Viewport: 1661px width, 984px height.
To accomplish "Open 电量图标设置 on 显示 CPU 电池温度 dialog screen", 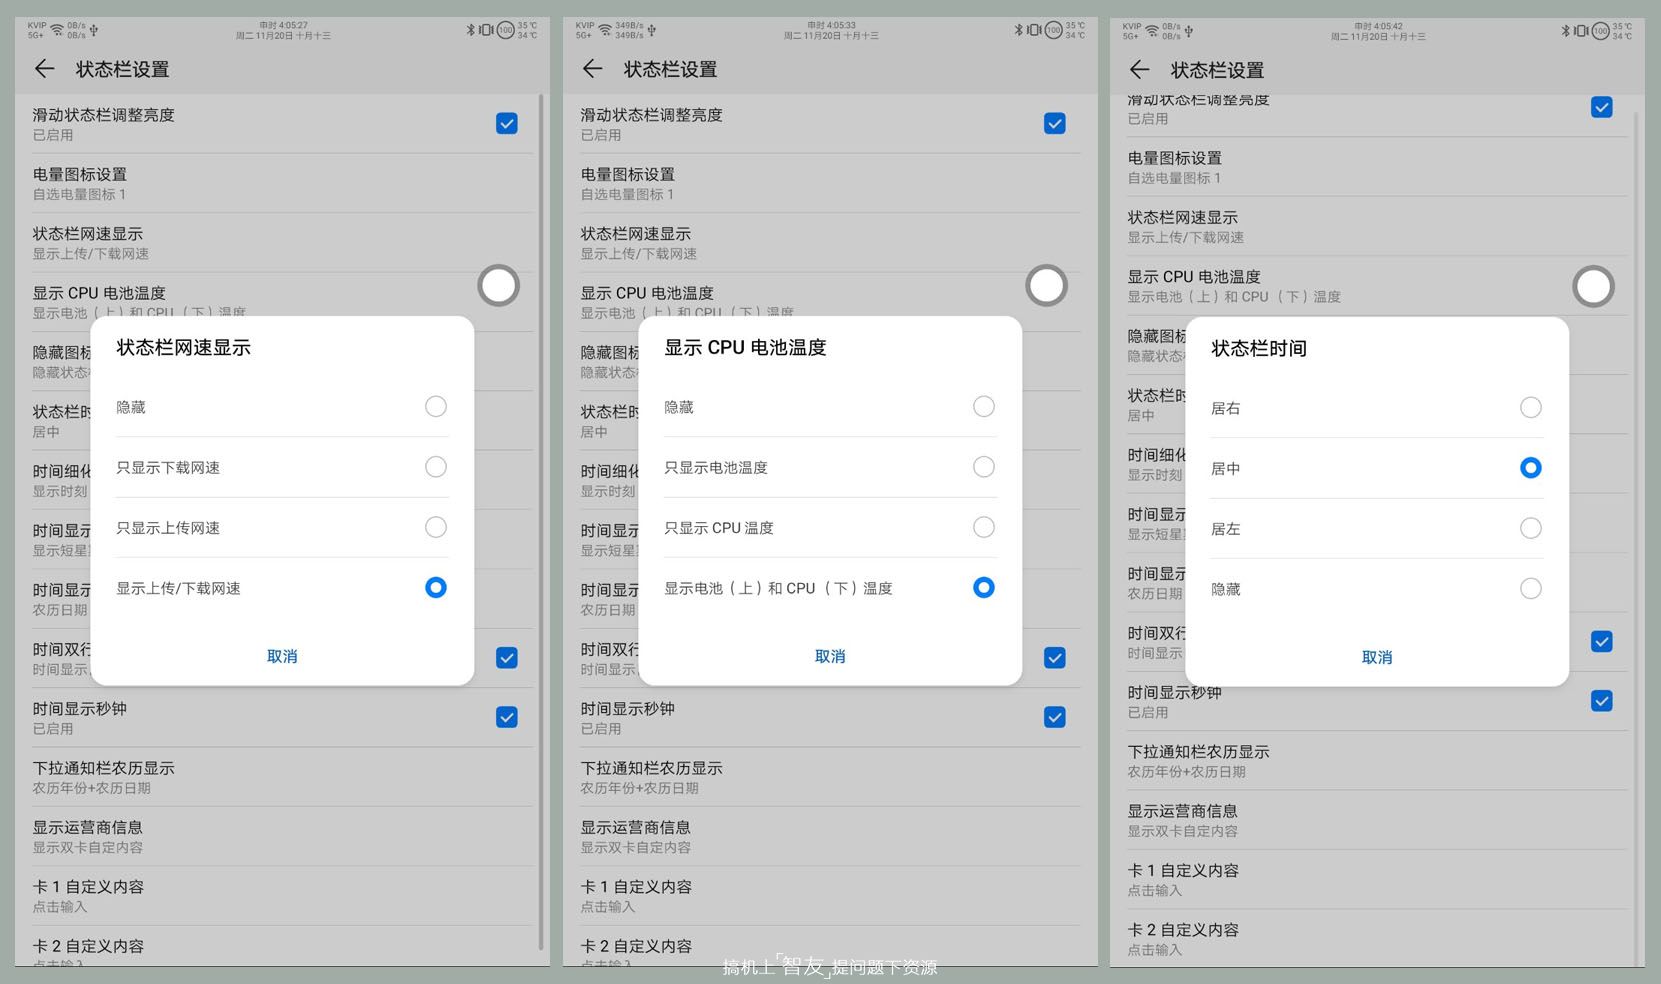I will [x=830, y=183].
